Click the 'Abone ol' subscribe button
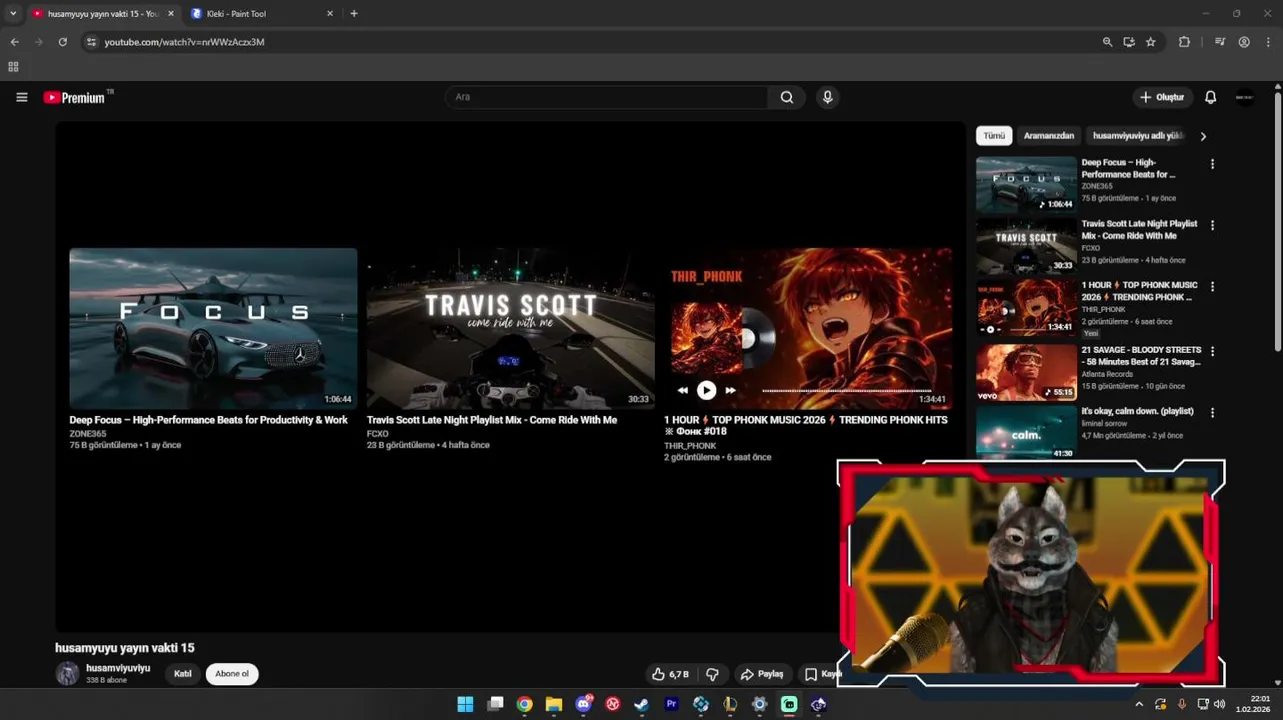Viewport: 1283px width, 720px height. coord(232,674)
